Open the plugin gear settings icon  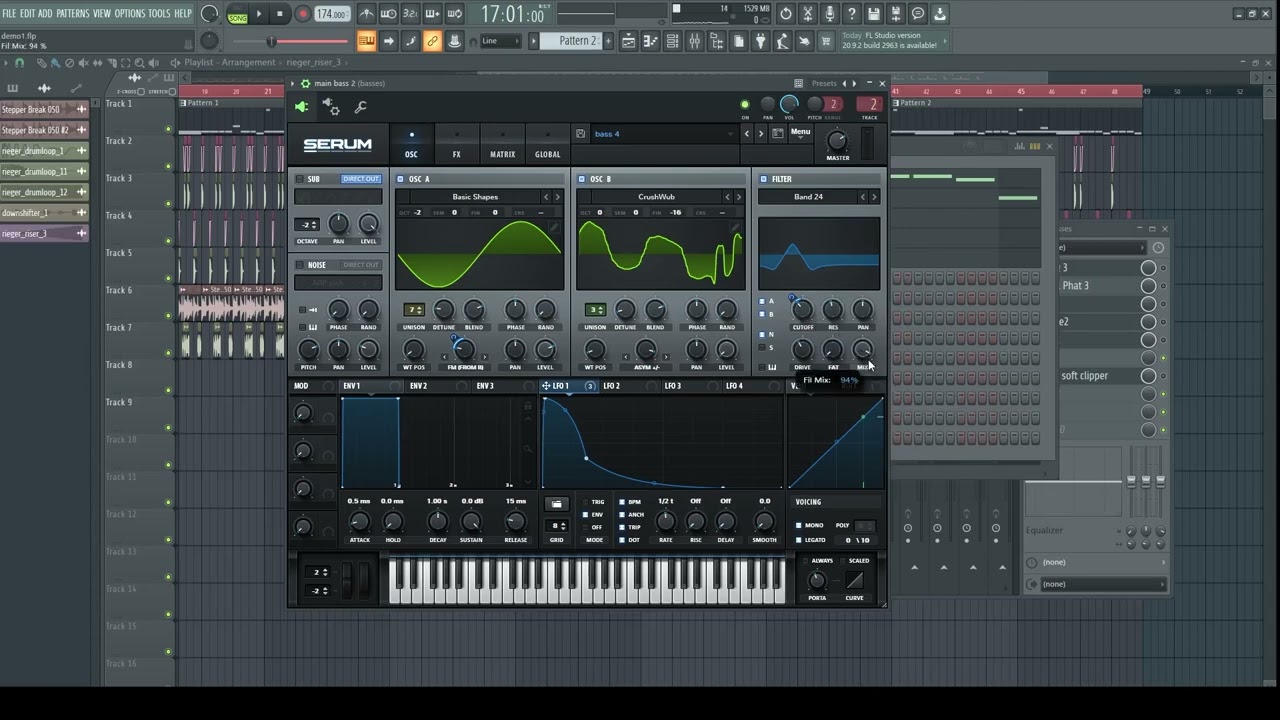pos(331,107)
